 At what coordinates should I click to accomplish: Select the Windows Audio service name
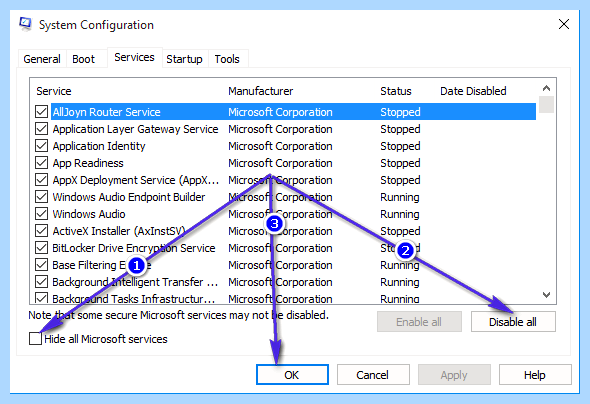tap(89, 214)
